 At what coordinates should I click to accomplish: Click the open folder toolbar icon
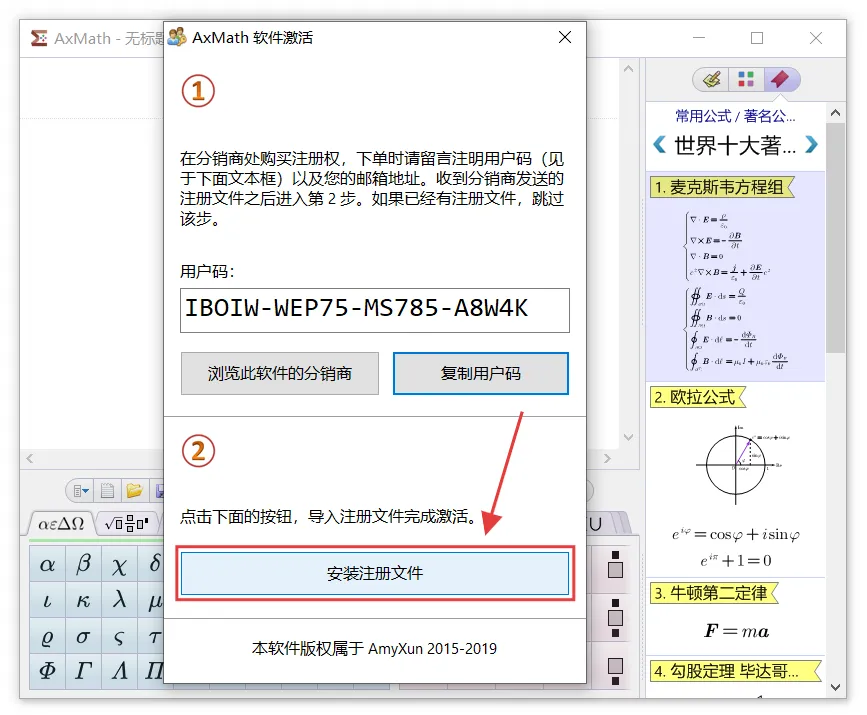[134, 490]
